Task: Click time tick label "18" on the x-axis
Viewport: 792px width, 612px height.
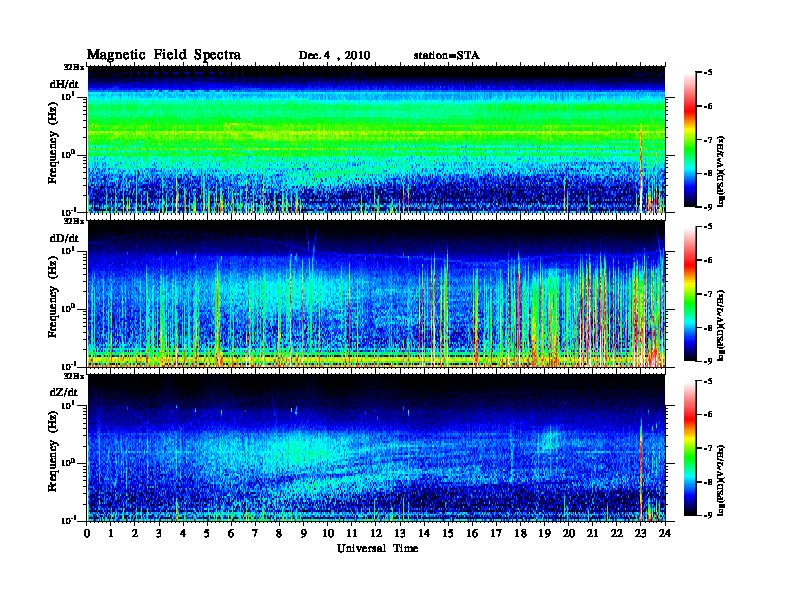Action: (520, 533)
